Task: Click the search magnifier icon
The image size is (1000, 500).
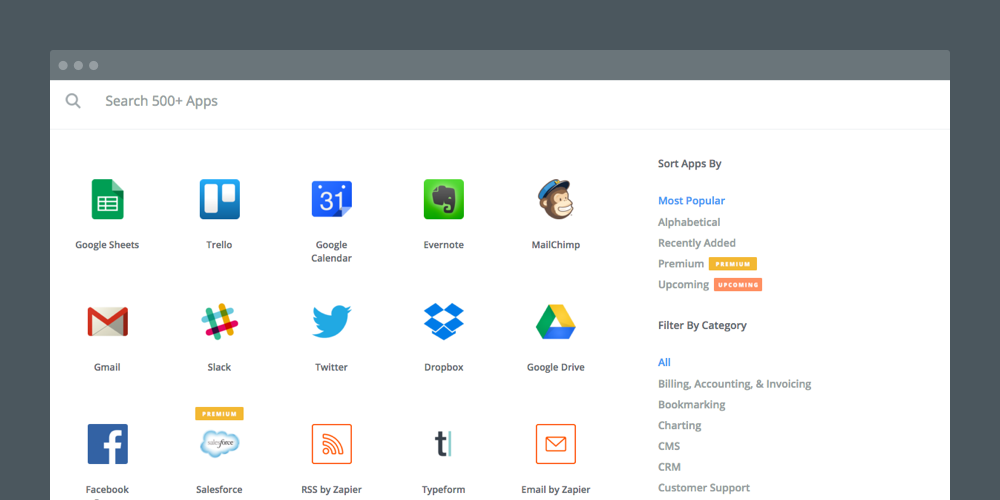Action: 73,101
